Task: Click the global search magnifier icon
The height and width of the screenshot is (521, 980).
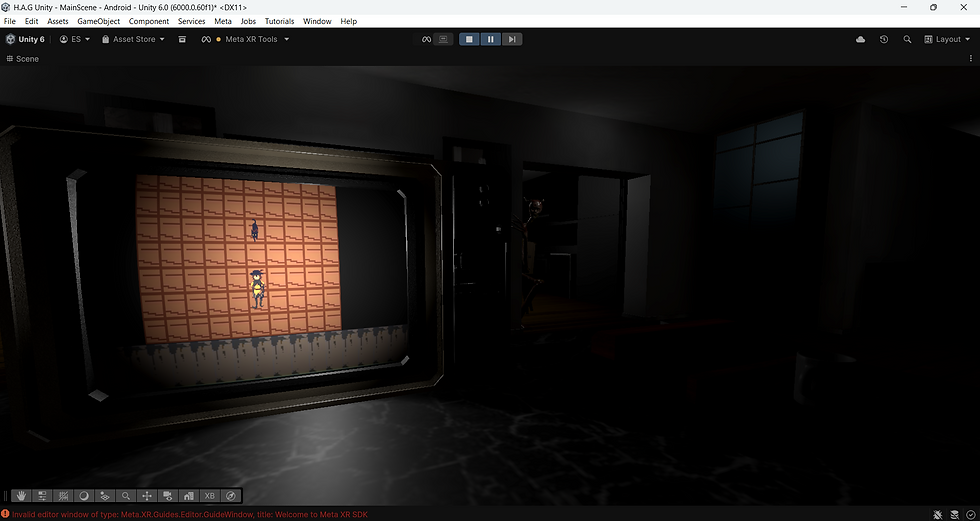Action: coord(907,39)
